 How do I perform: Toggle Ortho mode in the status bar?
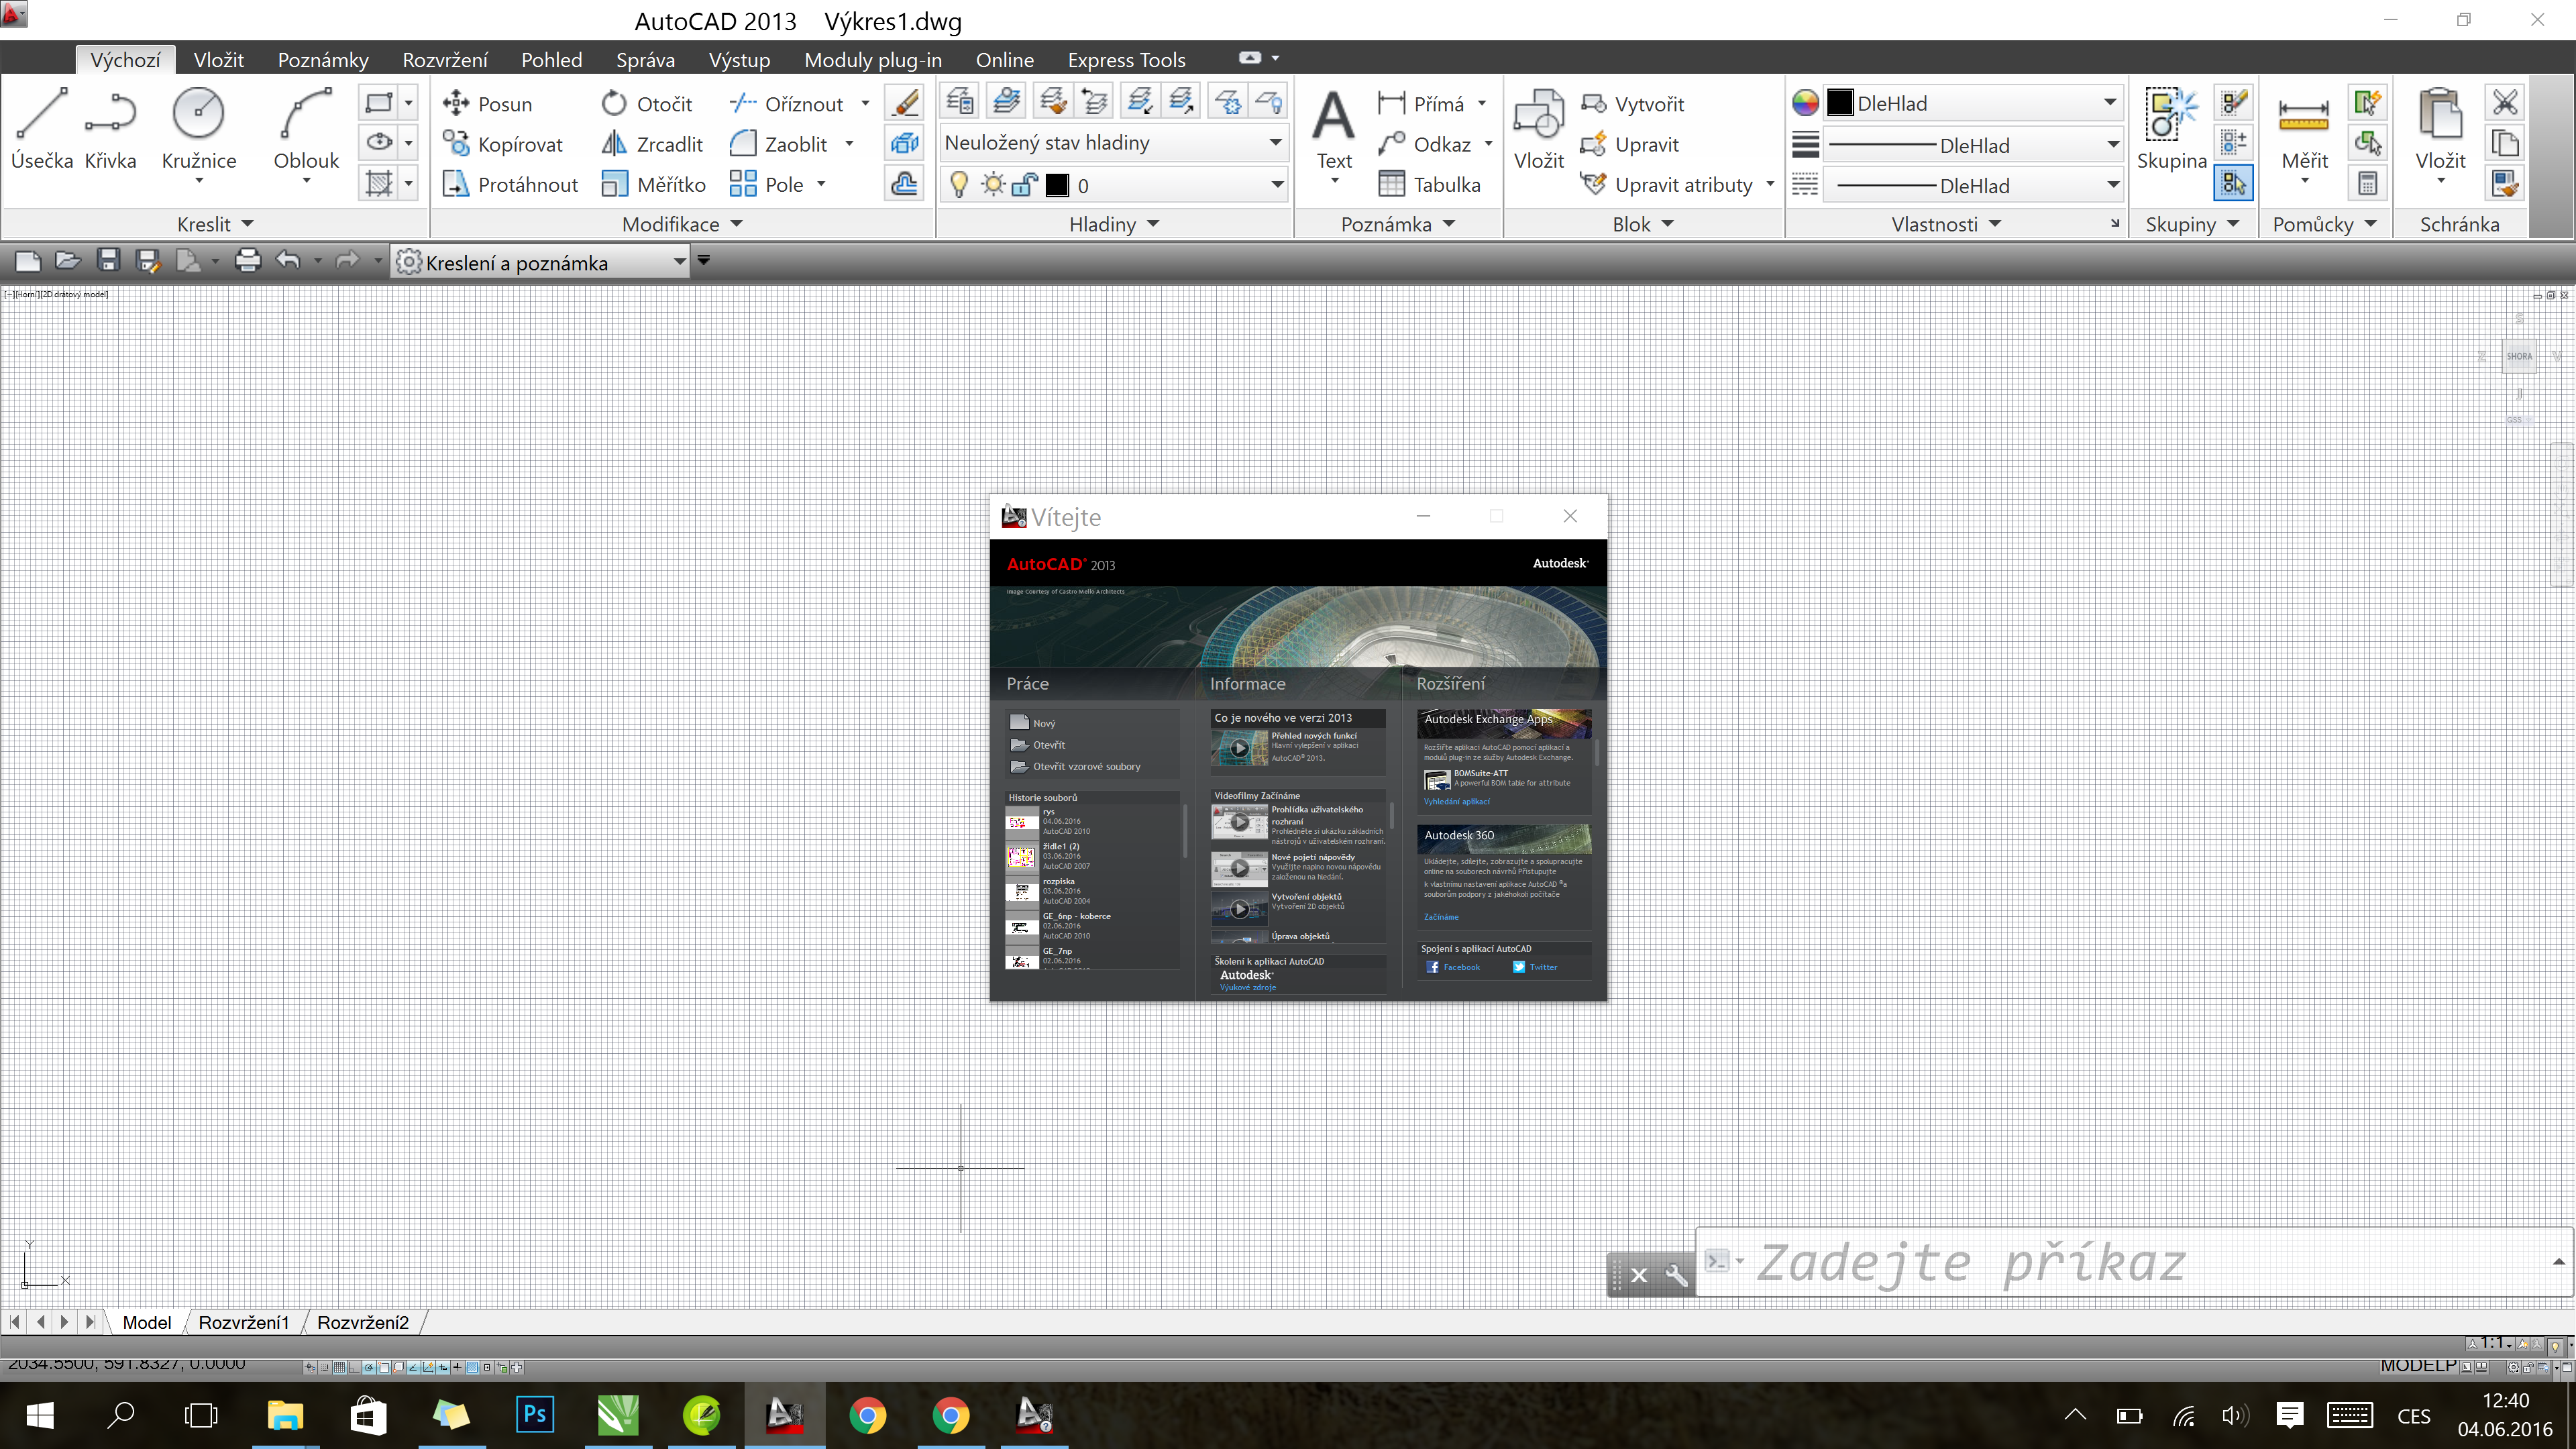354,1367
